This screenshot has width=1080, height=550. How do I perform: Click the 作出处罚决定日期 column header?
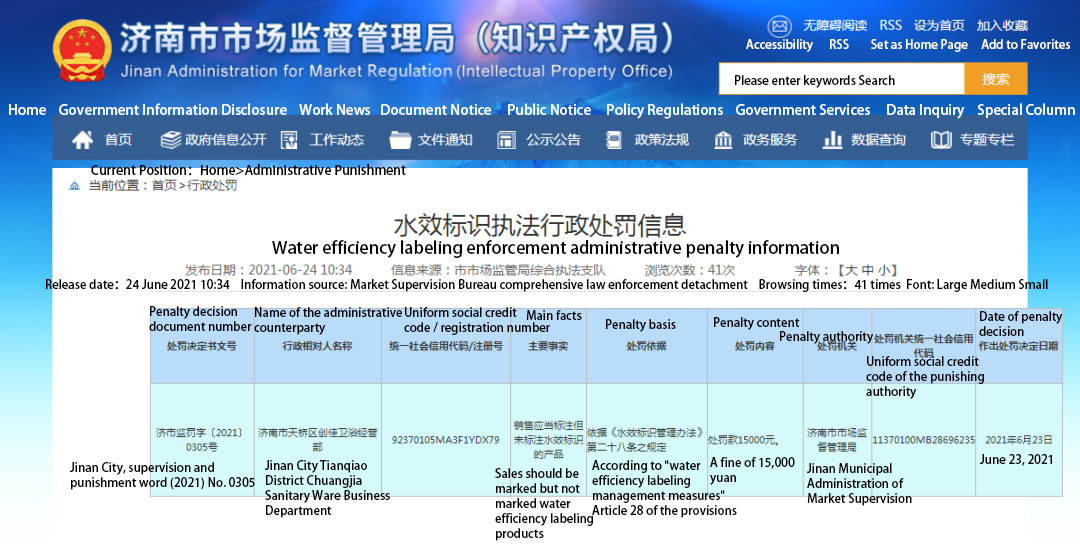[1019, 346]
